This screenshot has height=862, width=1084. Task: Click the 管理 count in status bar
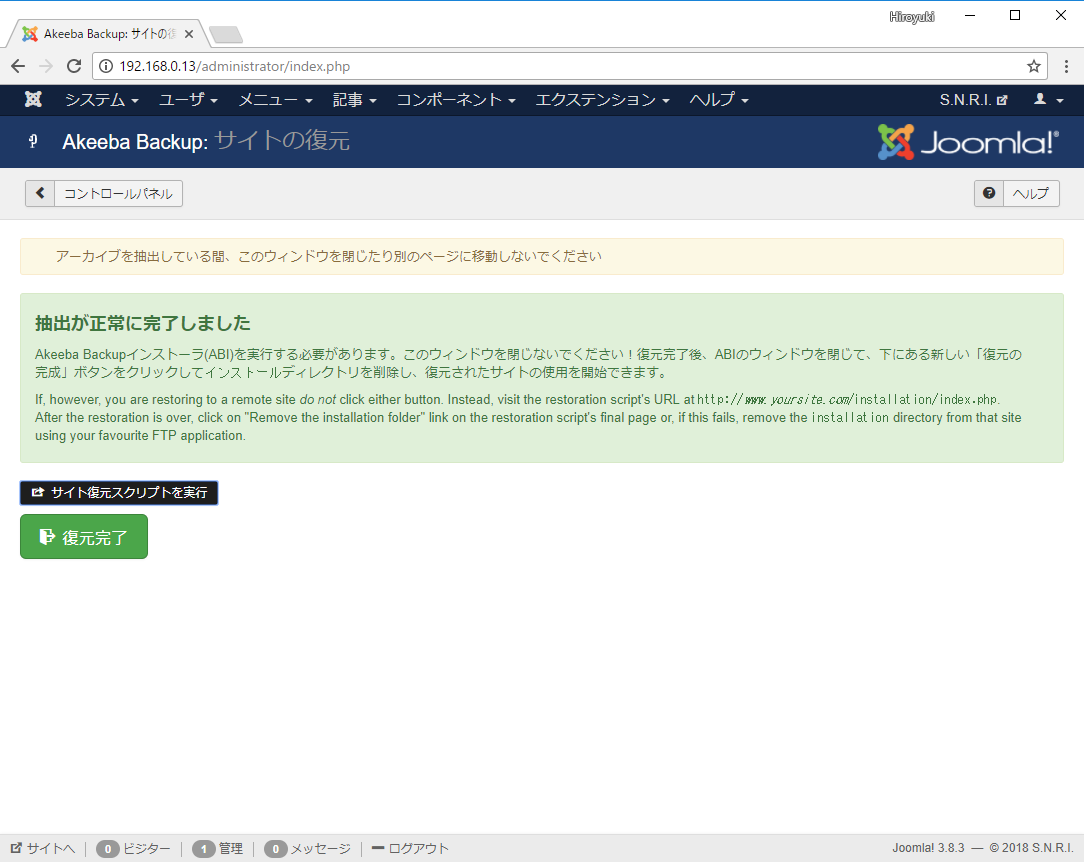click(x=218, y=848)
